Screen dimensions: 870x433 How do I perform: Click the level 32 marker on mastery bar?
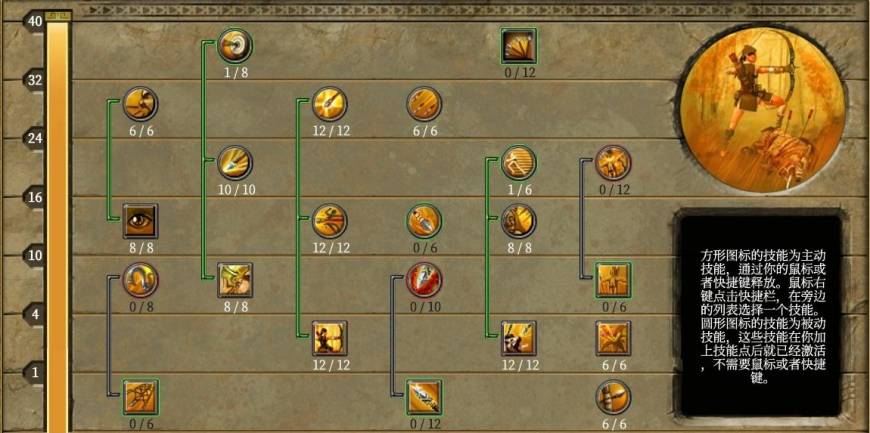[35, 80]
